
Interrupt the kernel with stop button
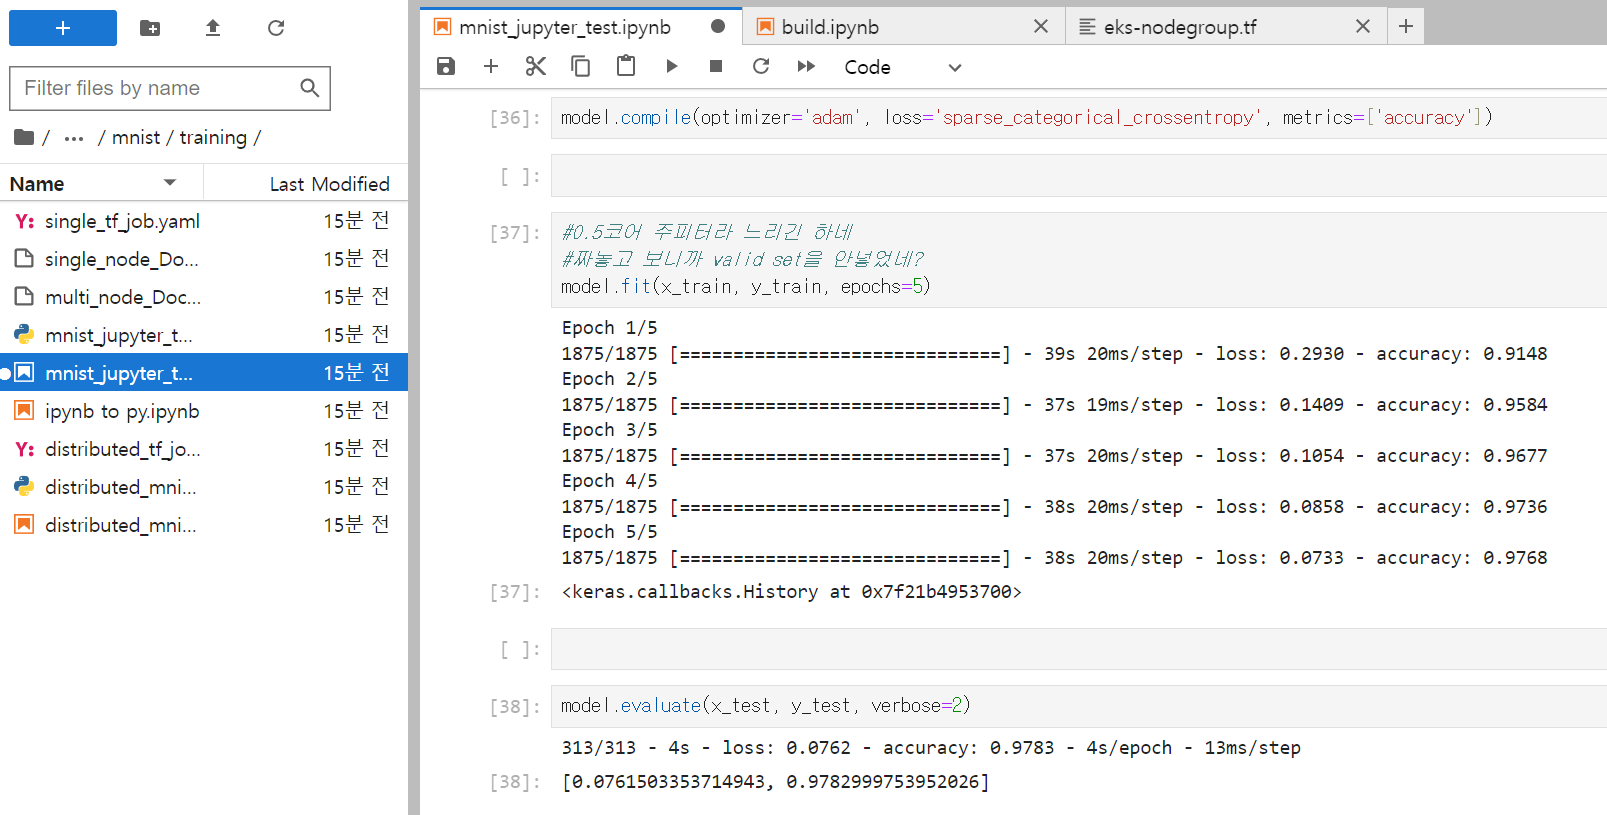point(716,66)
